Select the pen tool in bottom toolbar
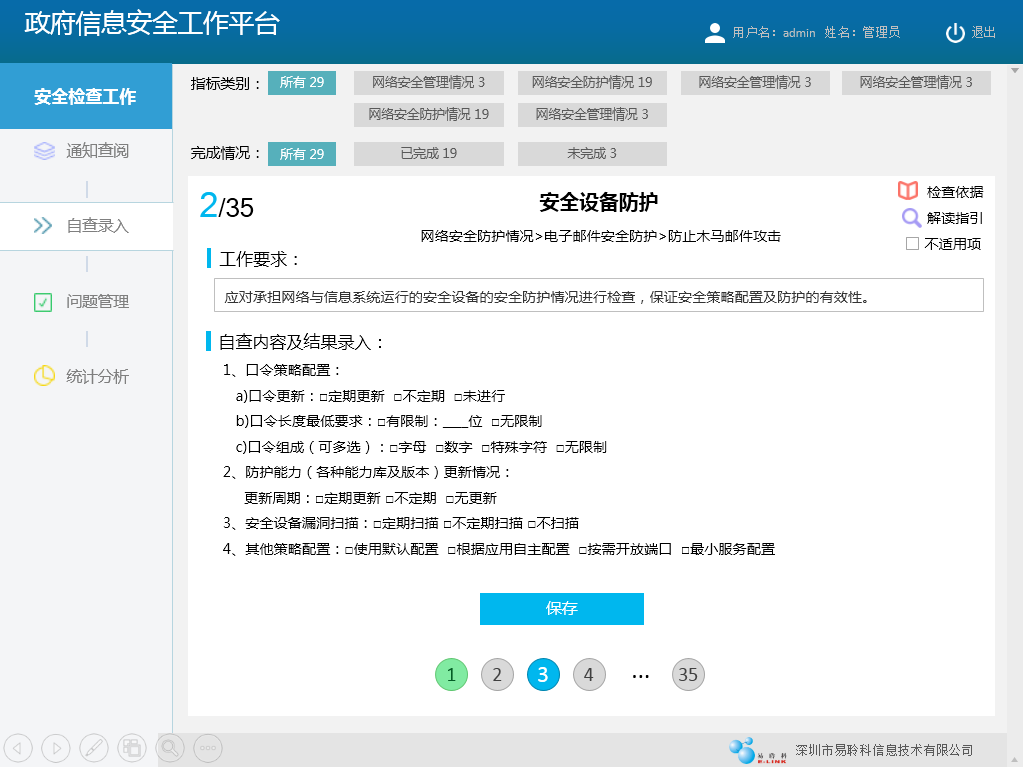 tap(93, 747)
